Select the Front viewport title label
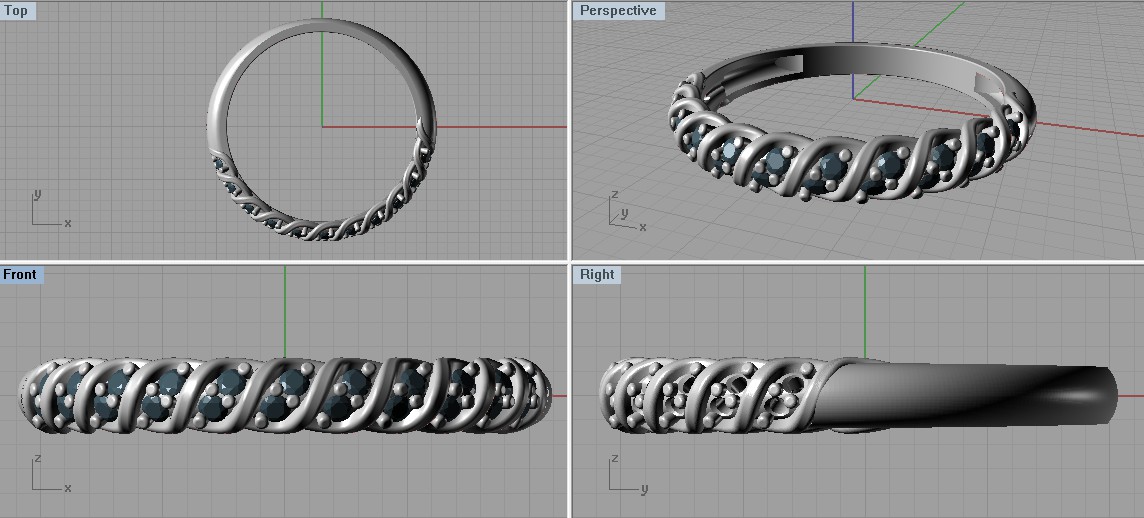The height and width of the screenshot is (518, 1144). click(x=22, y=274)
